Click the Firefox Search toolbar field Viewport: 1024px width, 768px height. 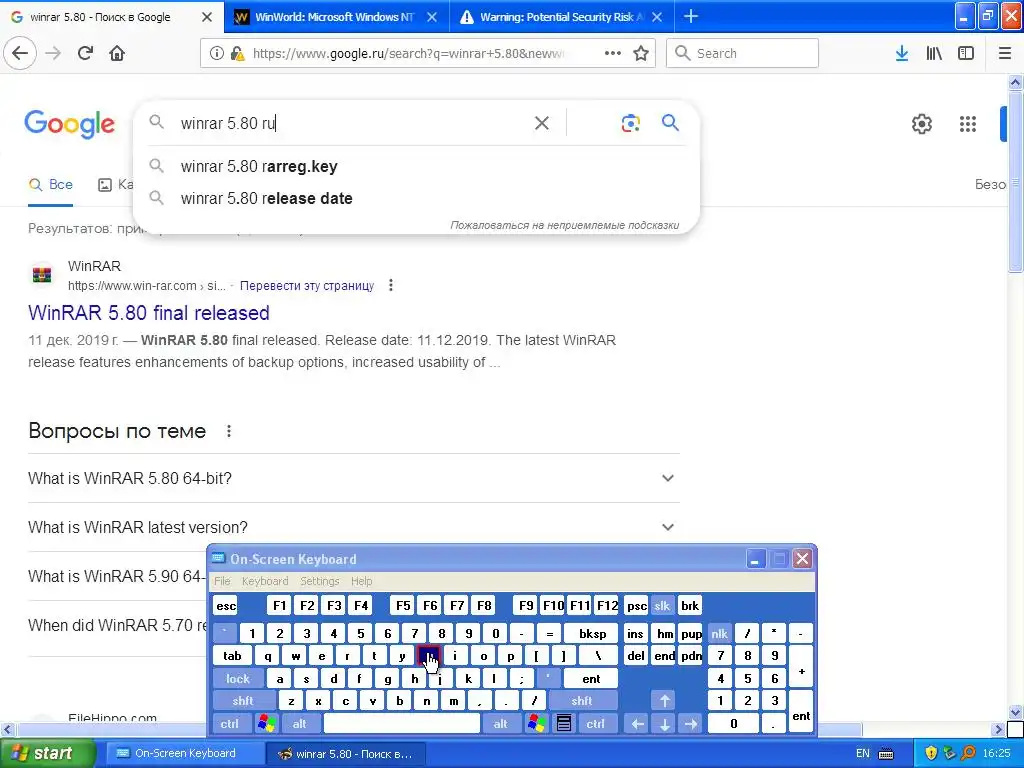(742, 53)
